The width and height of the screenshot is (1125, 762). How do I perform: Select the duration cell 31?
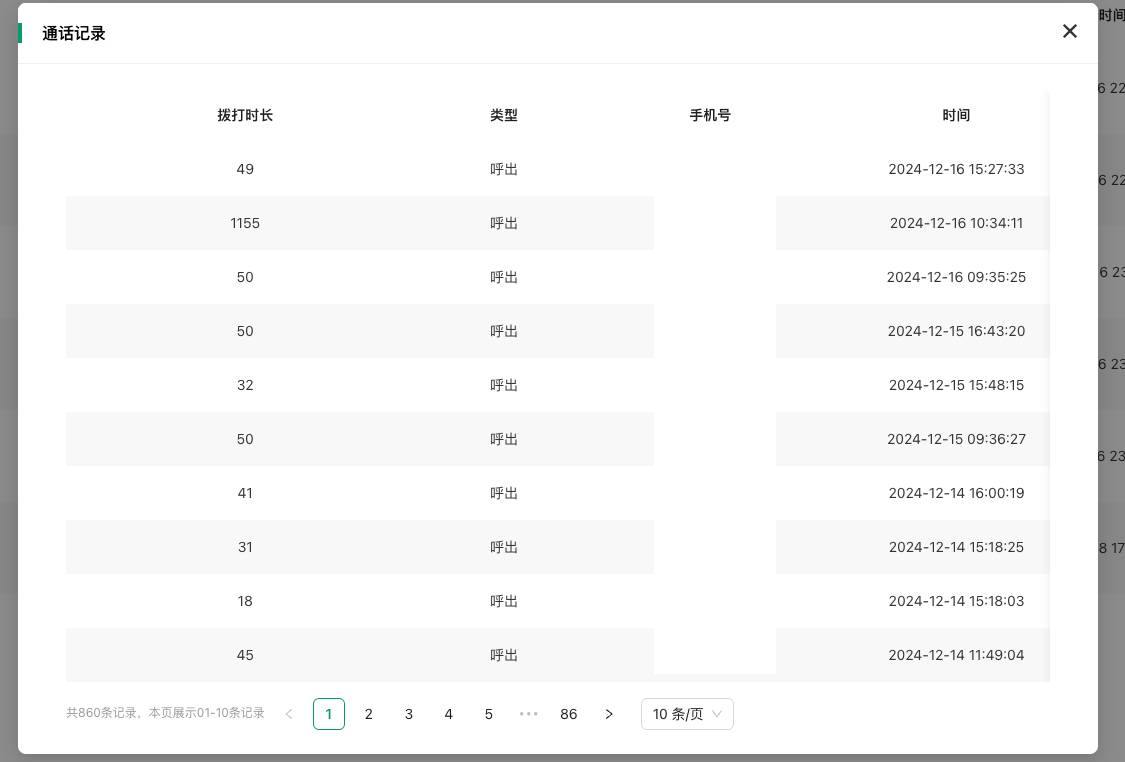click(245, 547)
